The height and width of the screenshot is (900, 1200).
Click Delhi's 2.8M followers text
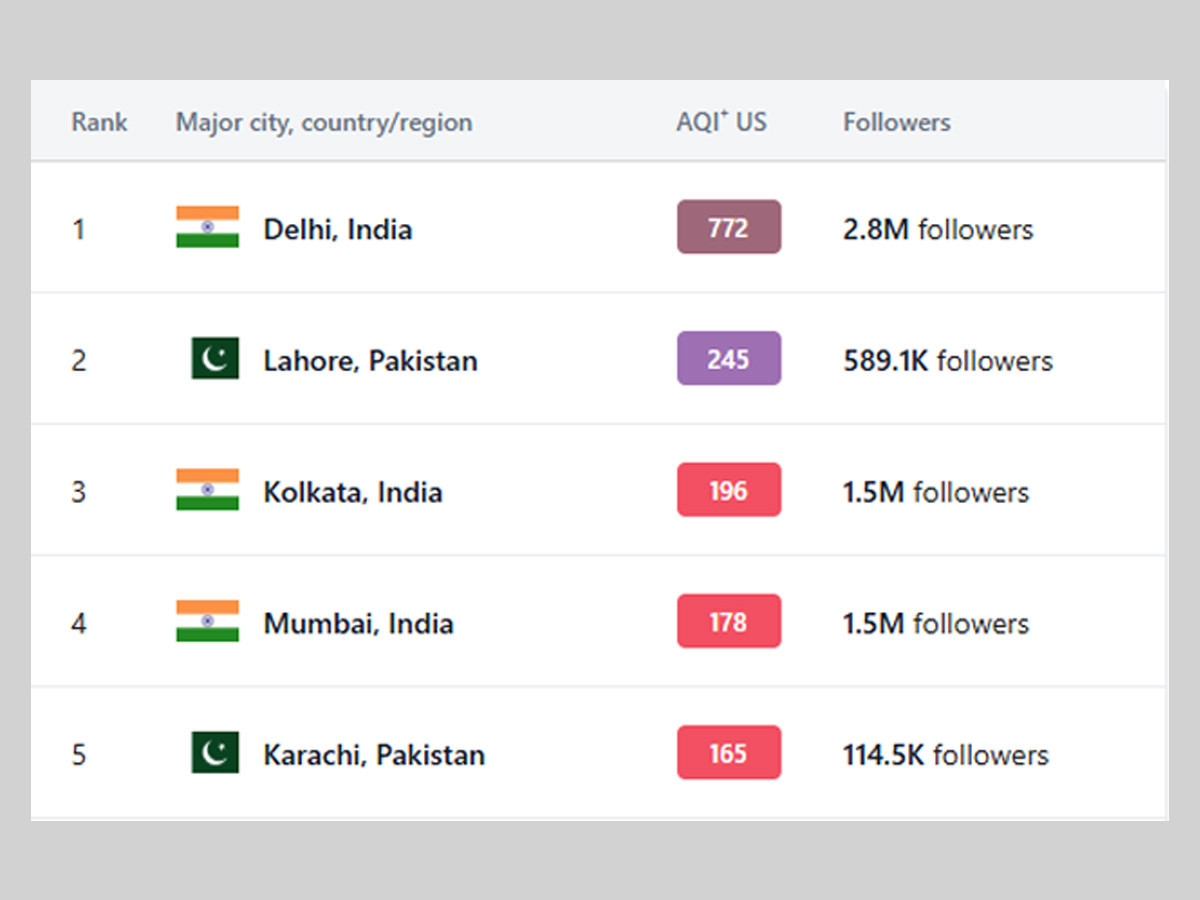tap(937, 229)
